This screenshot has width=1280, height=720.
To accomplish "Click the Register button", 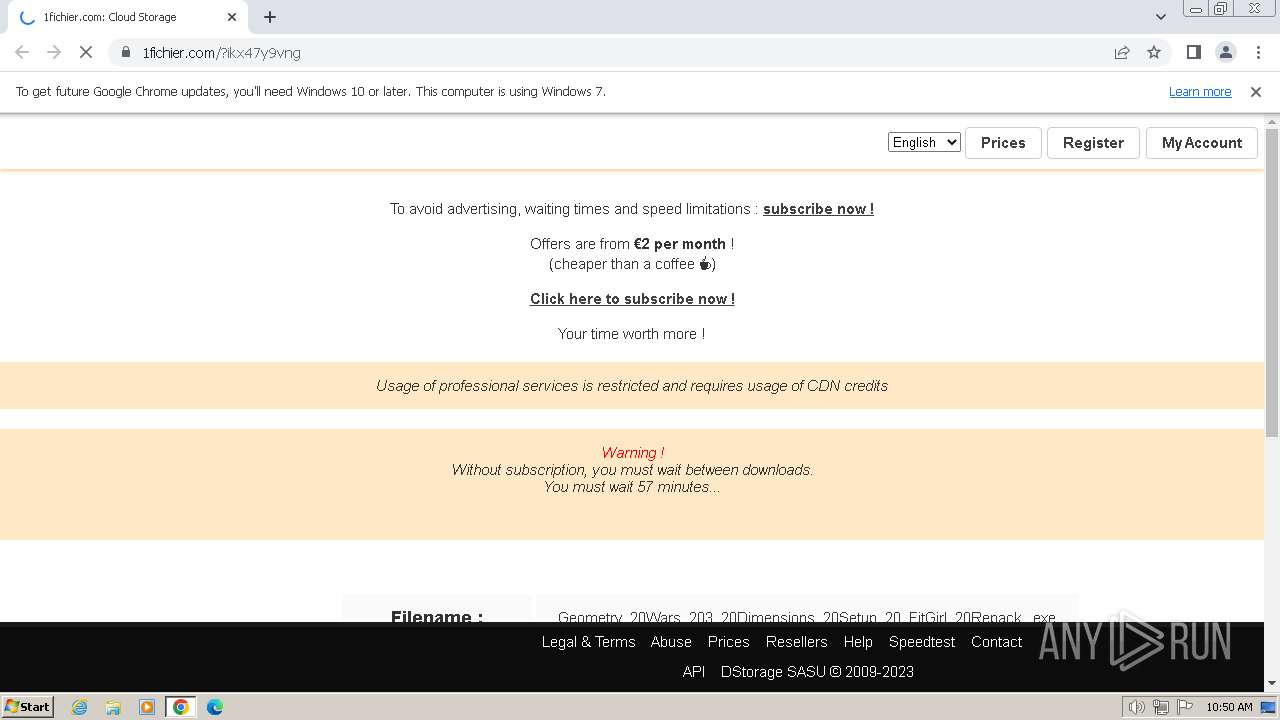I will point(1093,142).
